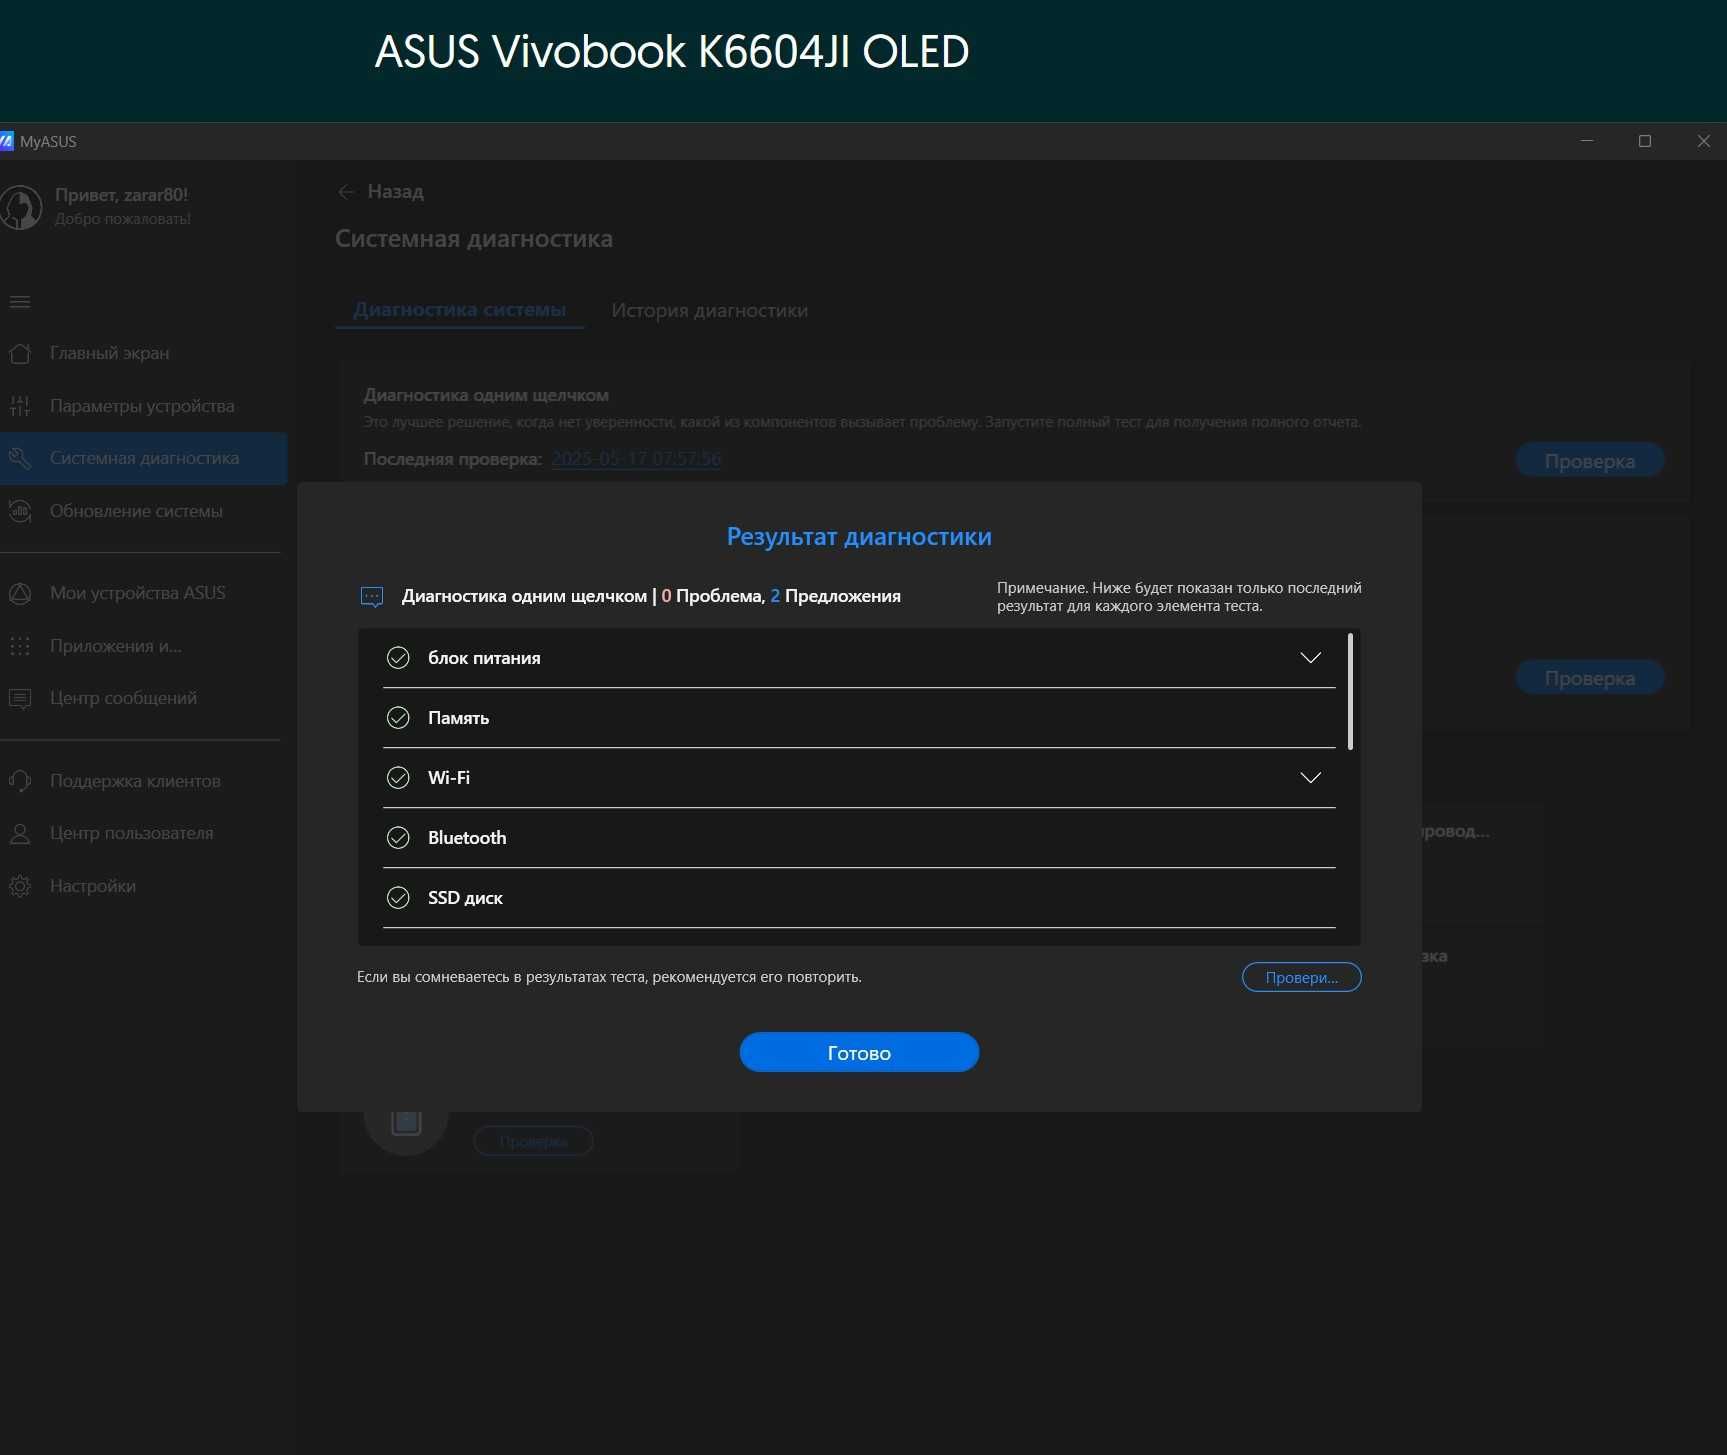Image resolution: width=1727 pixels, height=1455 pixels.
Task: Click the Результат диагностики heading
Action: [x=859, y=537]
